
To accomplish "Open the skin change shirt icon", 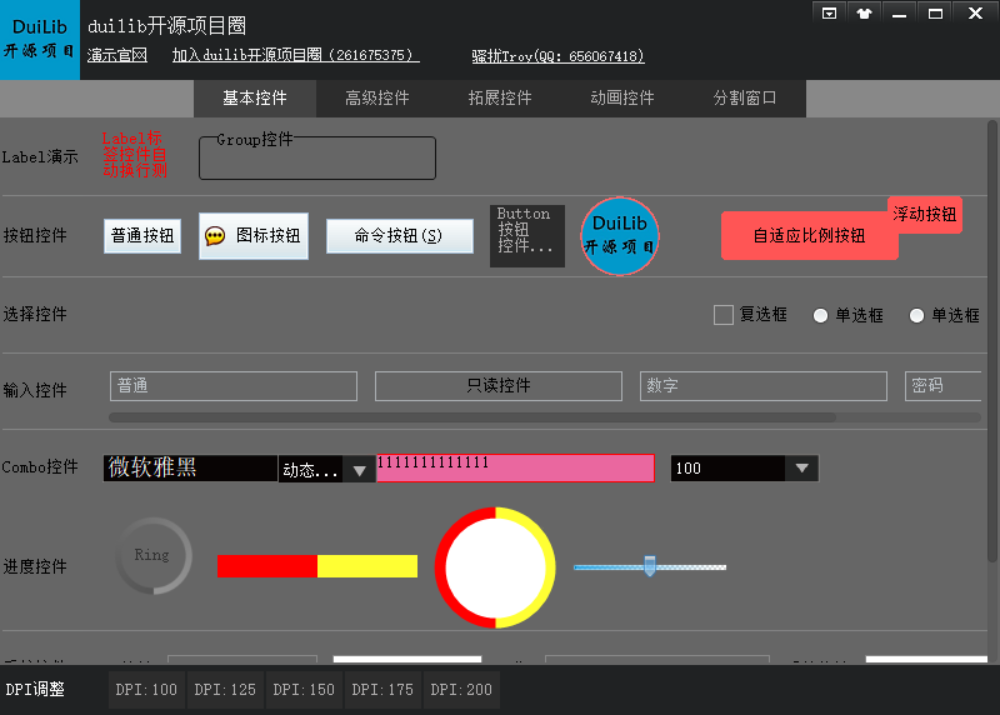I will [864, 13].
